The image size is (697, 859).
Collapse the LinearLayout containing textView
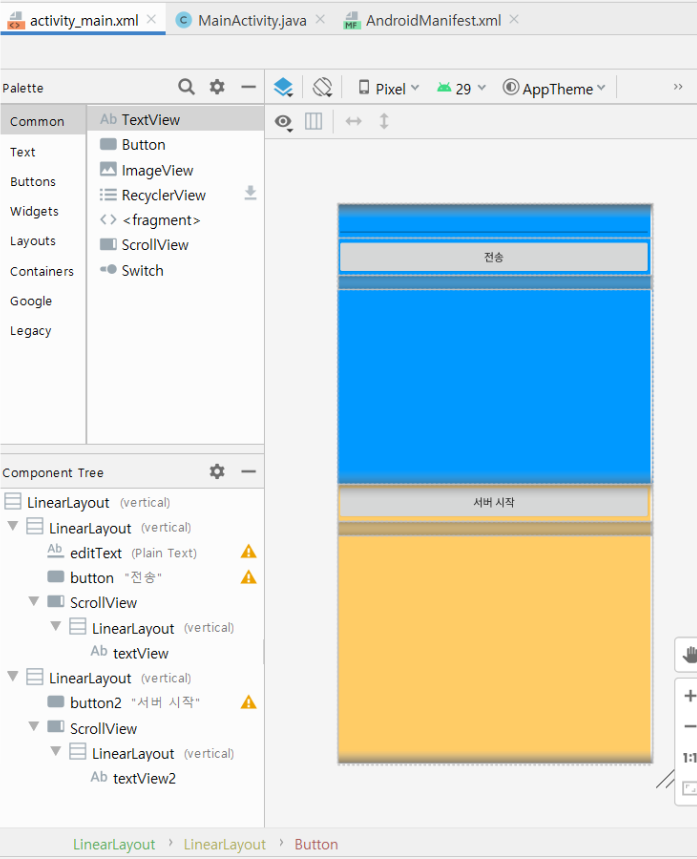[x=56, y=626]
